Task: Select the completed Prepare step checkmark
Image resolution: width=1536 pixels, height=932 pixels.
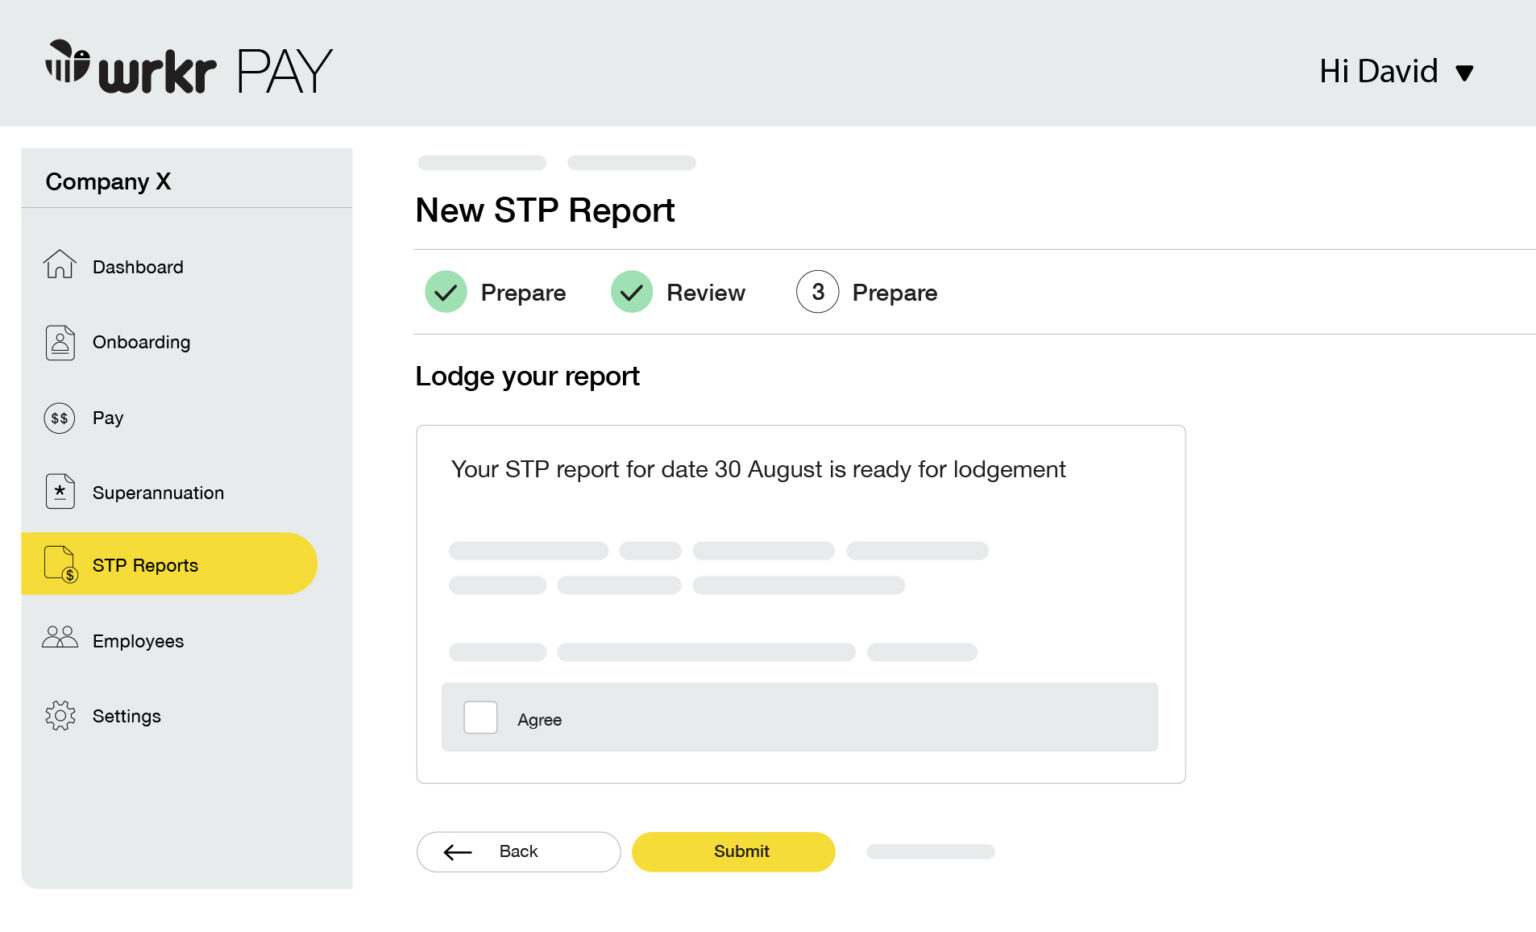Action: tap(445, 291)
